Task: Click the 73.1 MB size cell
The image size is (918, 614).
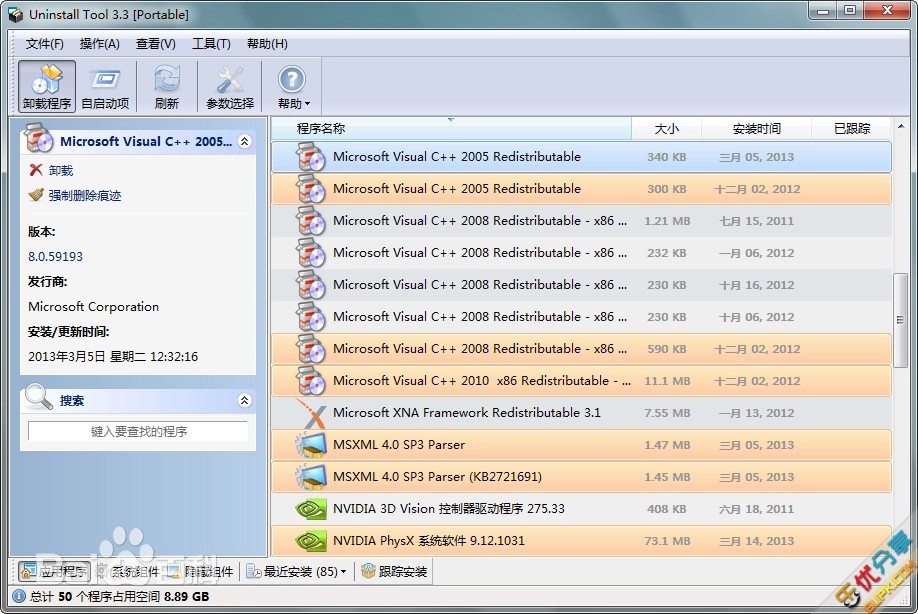Action: click(667, 541)
